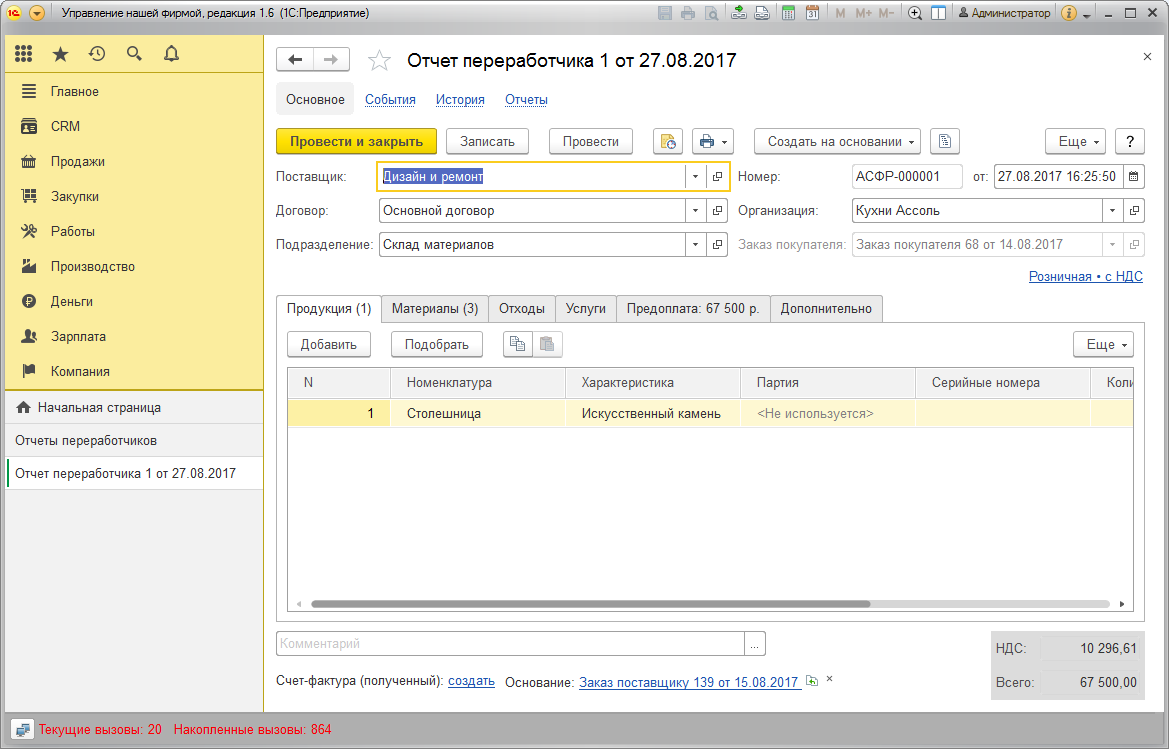Open the History clock icon
This screenshot has width=1169, height=749.
pyautogui.click(x=97, y=54)
